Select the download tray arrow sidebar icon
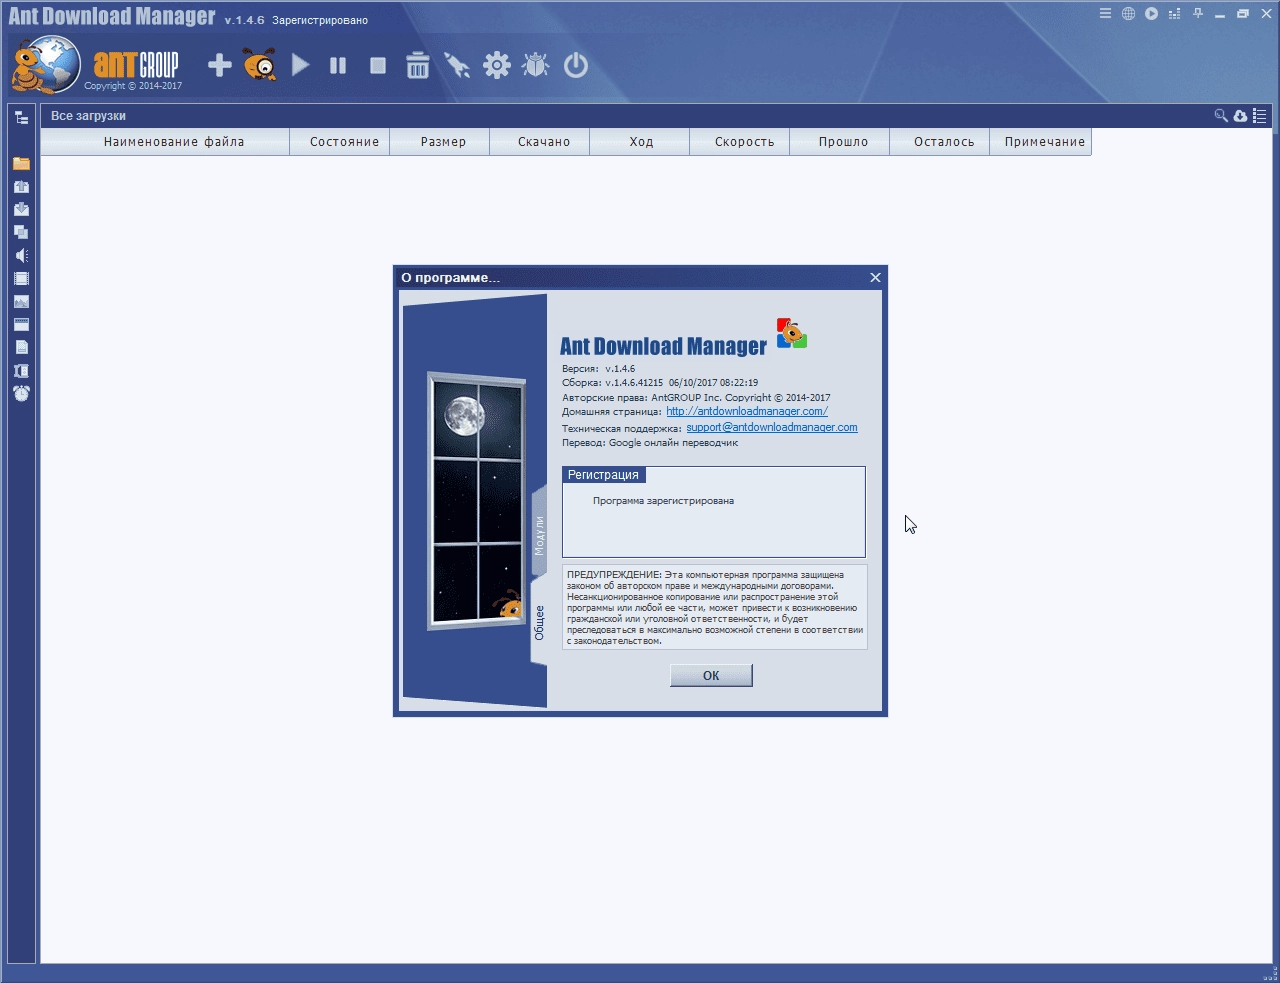The image size is (1280, 983). [21, 209]
